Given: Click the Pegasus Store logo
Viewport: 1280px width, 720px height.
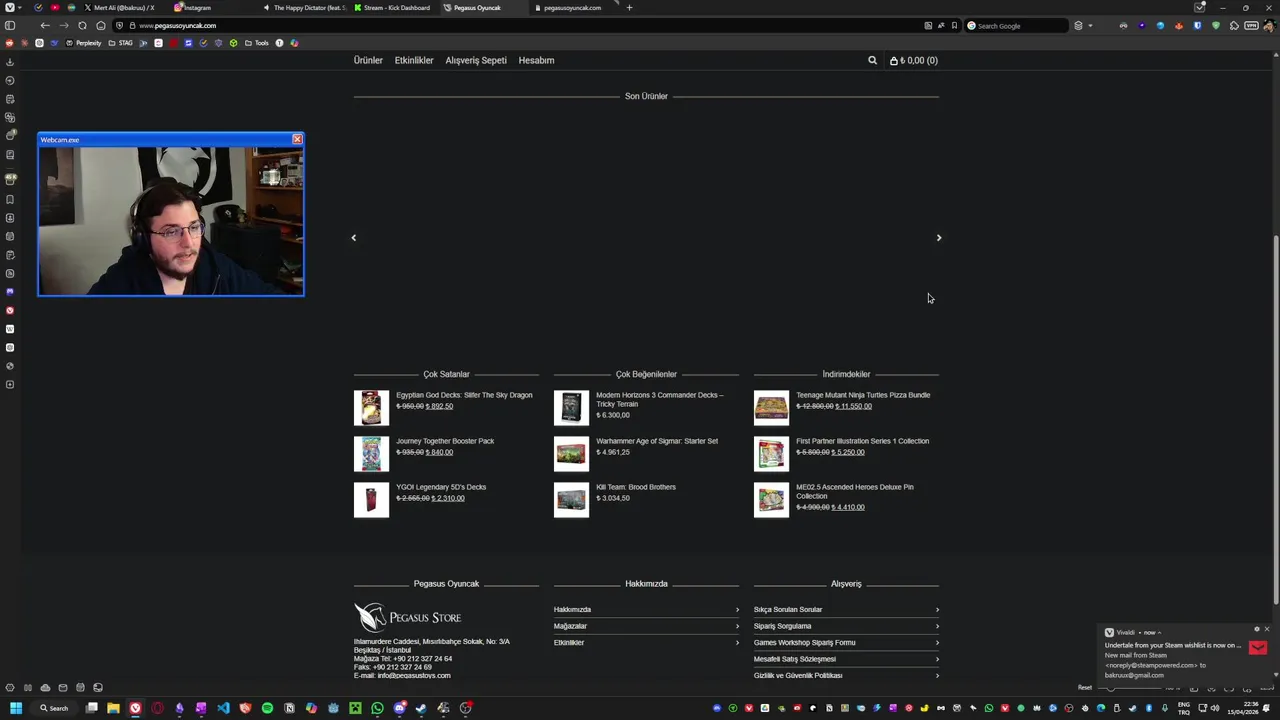Looking at the screenshot, I should click(408, 617).
